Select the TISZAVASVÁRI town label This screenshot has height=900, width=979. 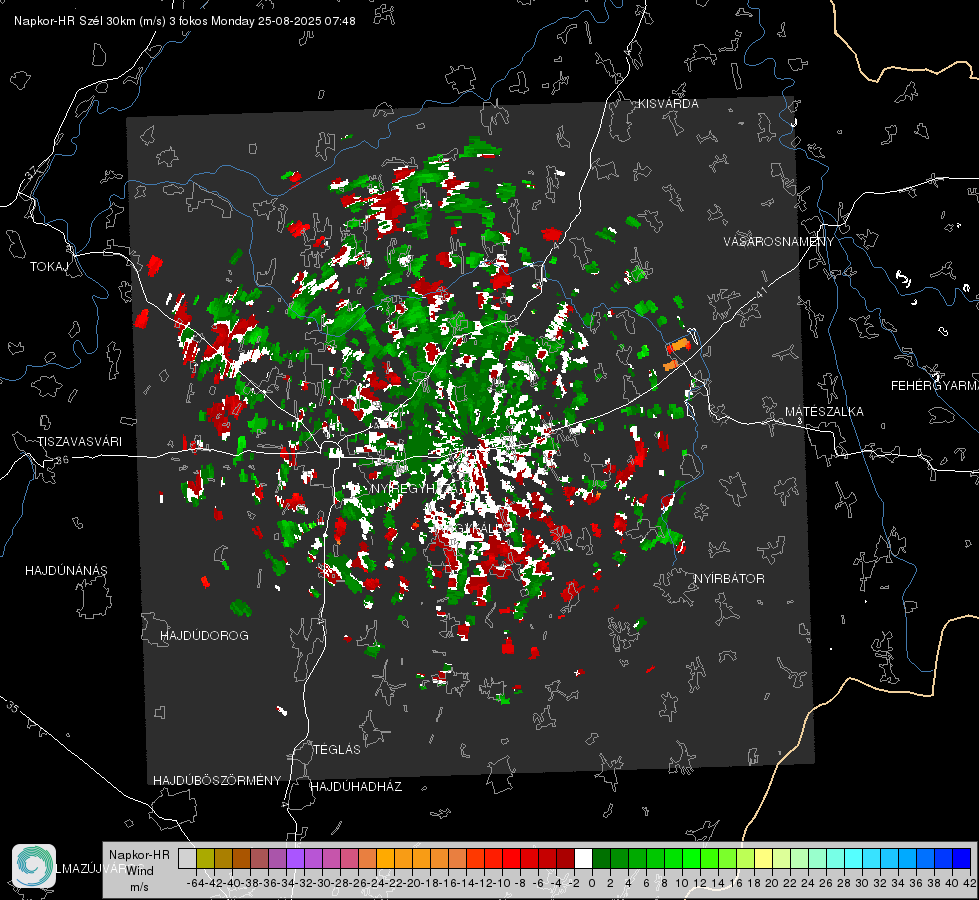[79, 442]
